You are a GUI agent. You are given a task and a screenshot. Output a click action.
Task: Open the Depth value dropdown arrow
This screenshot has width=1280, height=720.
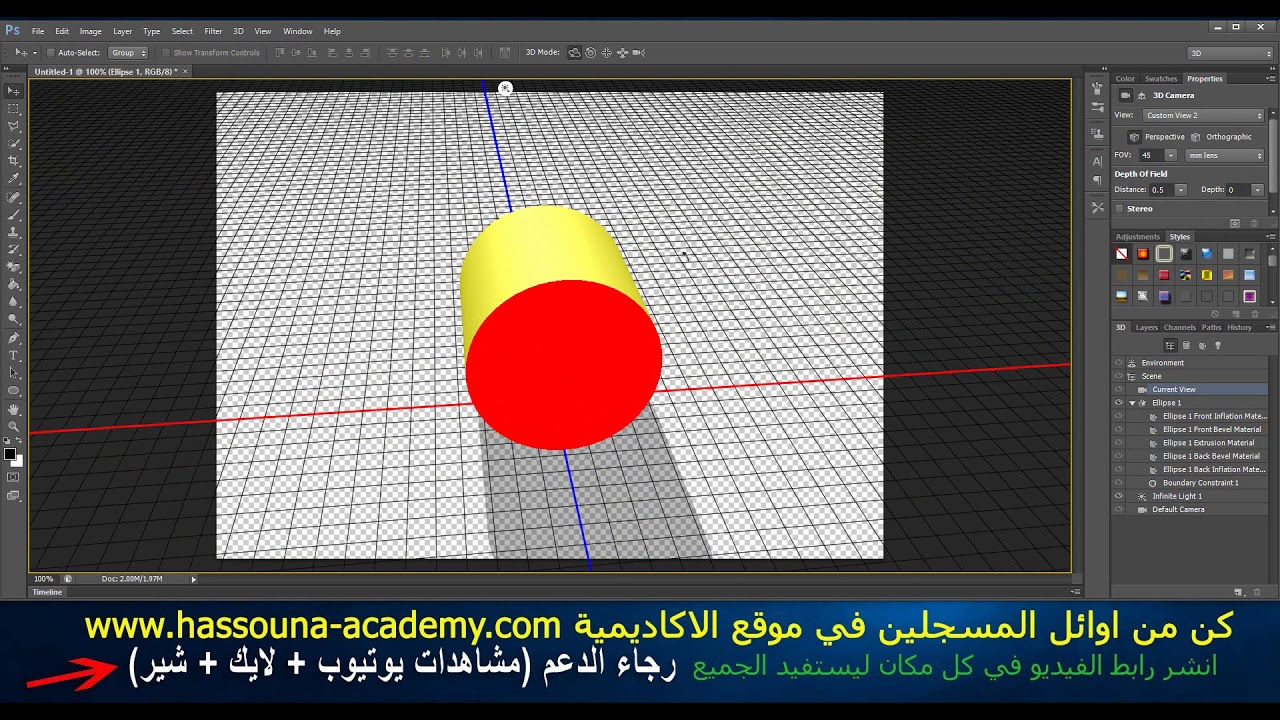[1258, 190]
